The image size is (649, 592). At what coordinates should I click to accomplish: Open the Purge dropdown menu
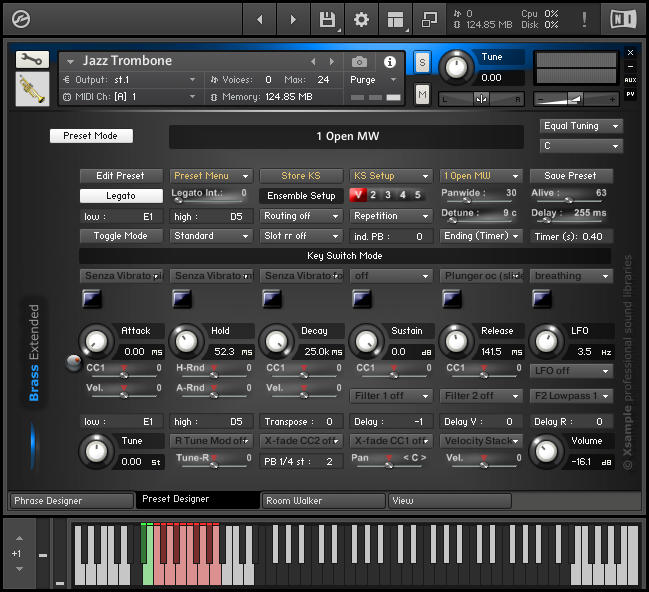click(x=374, y=79)
